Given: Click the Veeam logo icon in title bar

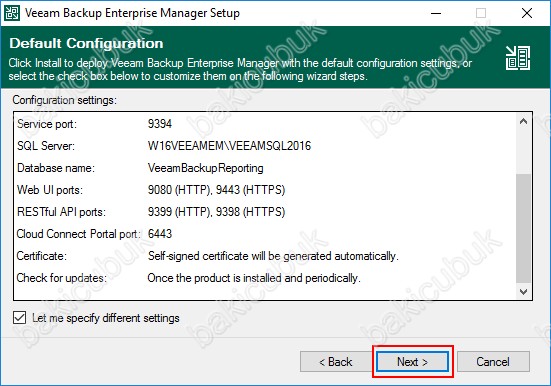Looking at the screenshot, I should click(11, 13).
